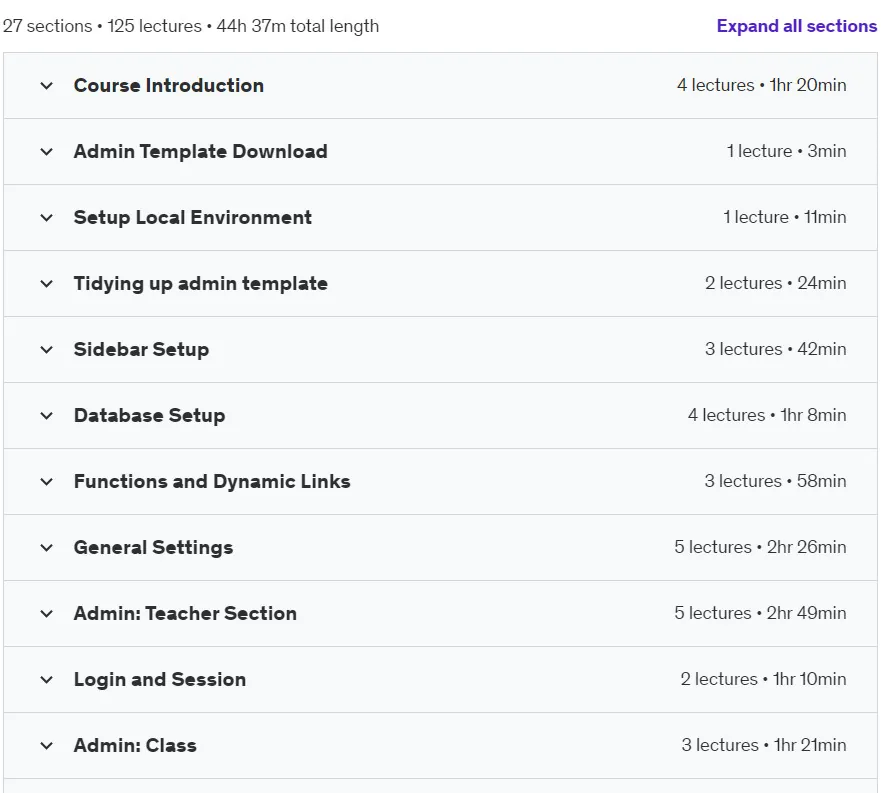The width and height of the screenshot is (881, 793).
Task: Click Admin Template Download heading text
Action: [x=201, y=152]
